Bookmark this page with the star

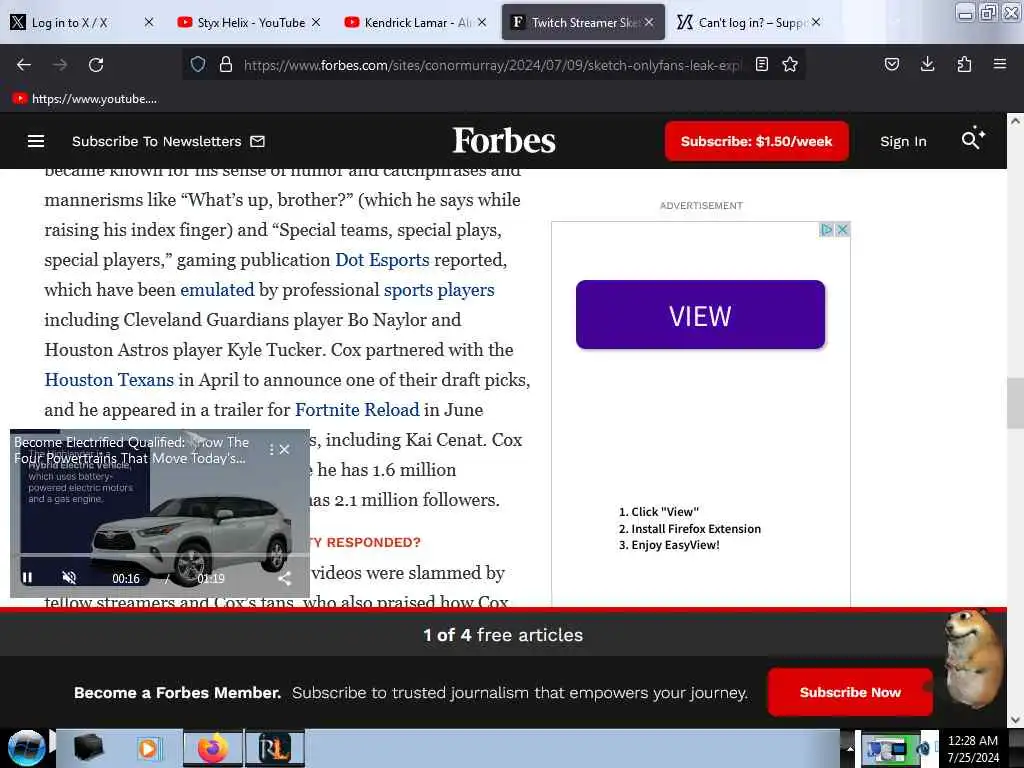(790, 64)
